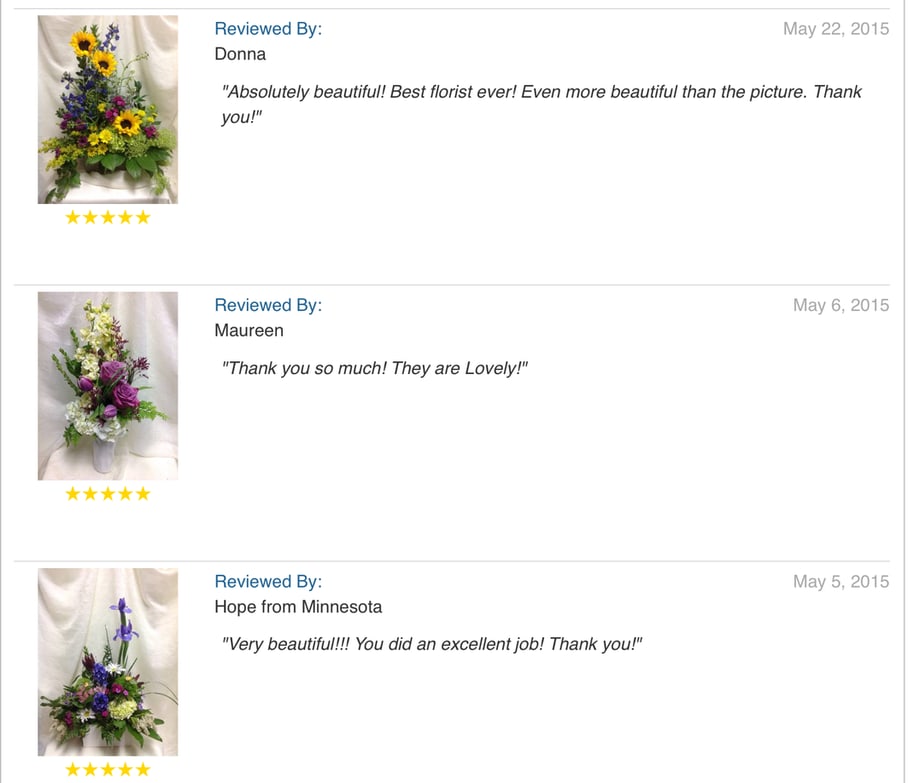Image resolution: width=913 pixels, height=783 pixels.
Task: Click the "Reviewed By:" label above Maureen
Action: pyautogui.click(x=268, y=305)
